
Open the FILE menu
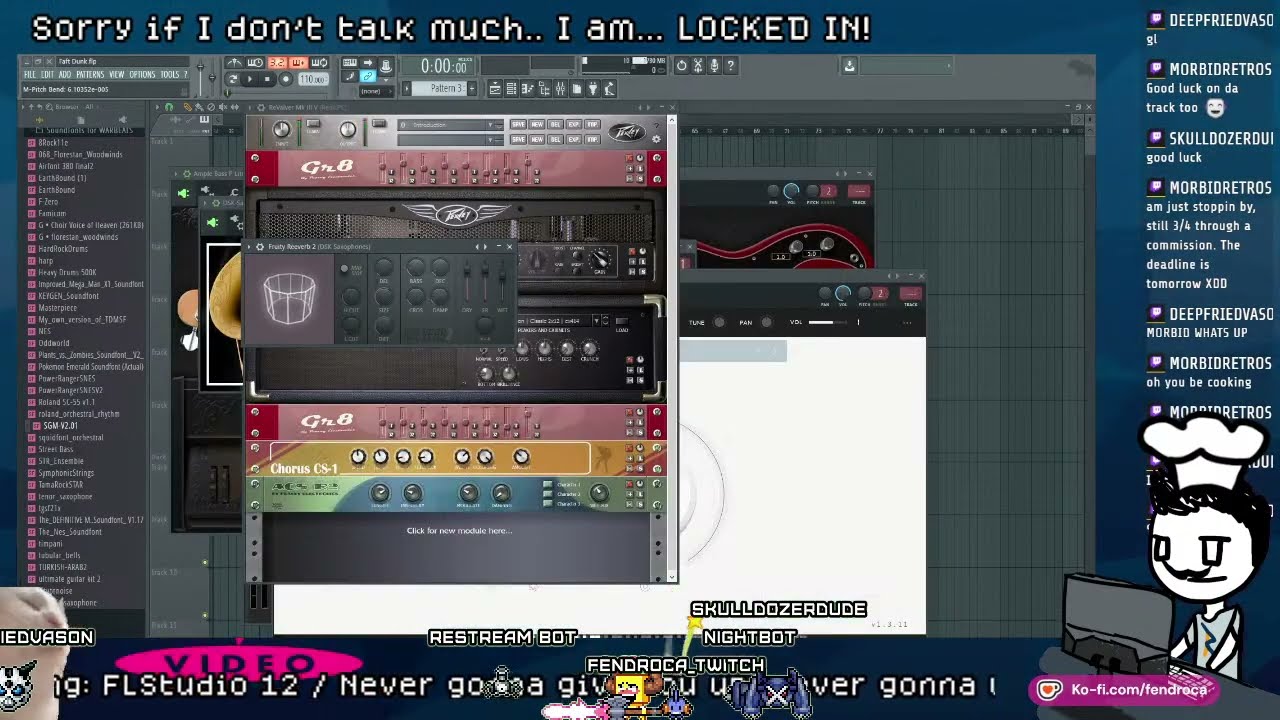click(x=30, y=74)
